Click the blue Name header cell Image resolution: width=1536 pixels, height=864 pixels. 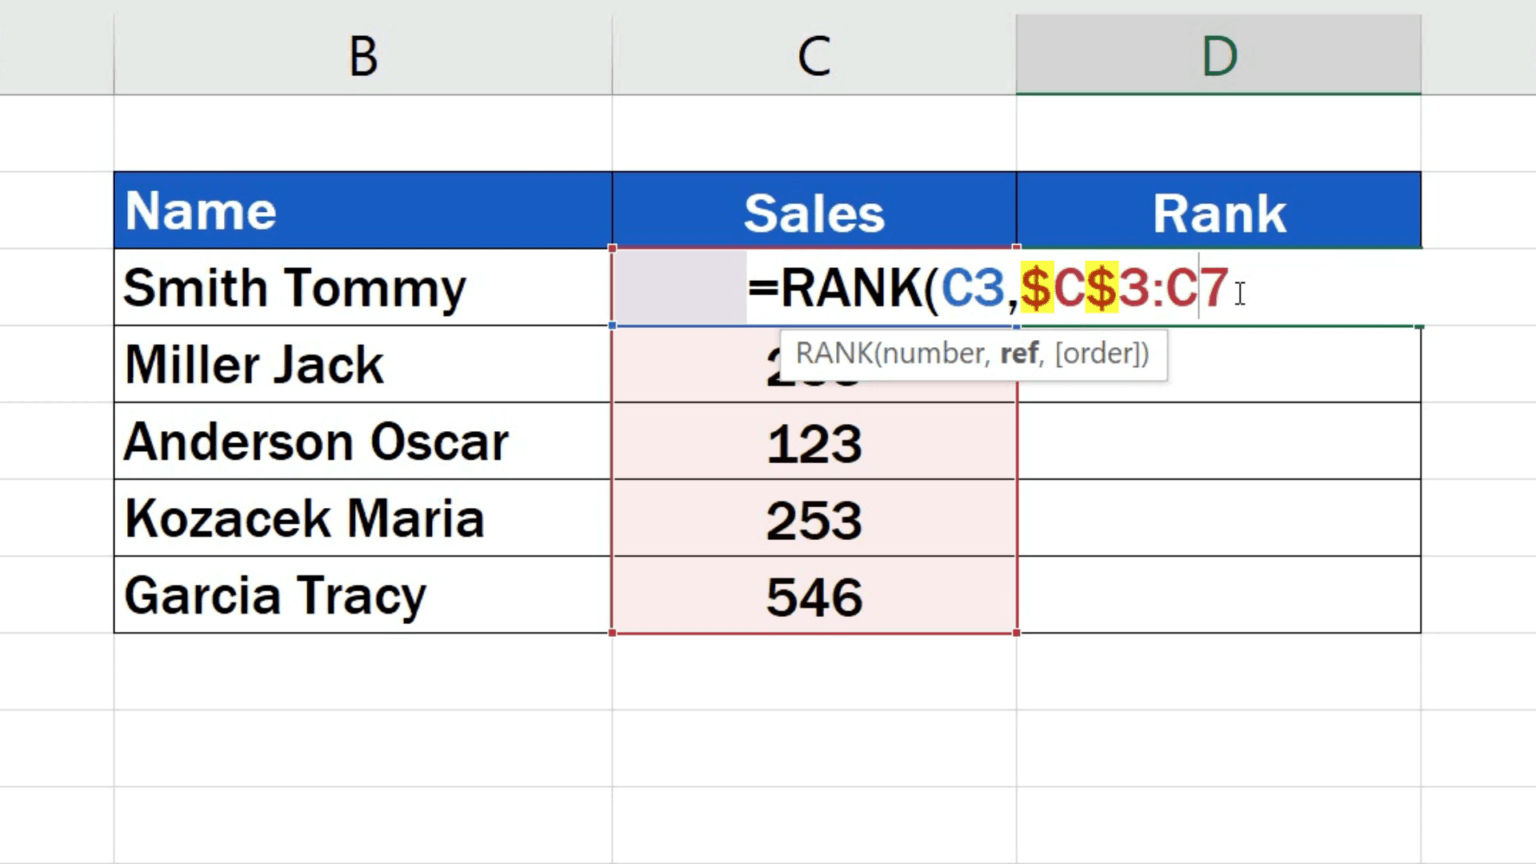(362, 210)
